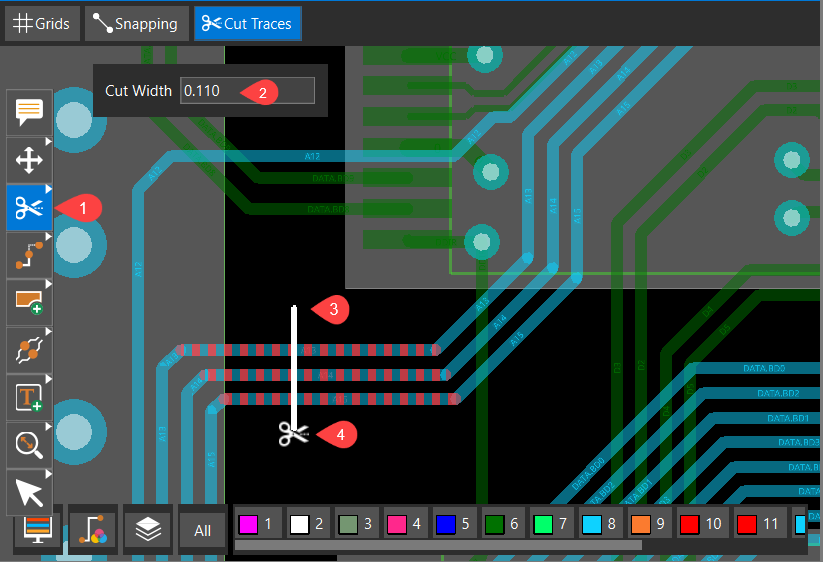Screen dimensions: 823x562
Task: Edit the Cut Width value field
Action: tap(247, 91)
